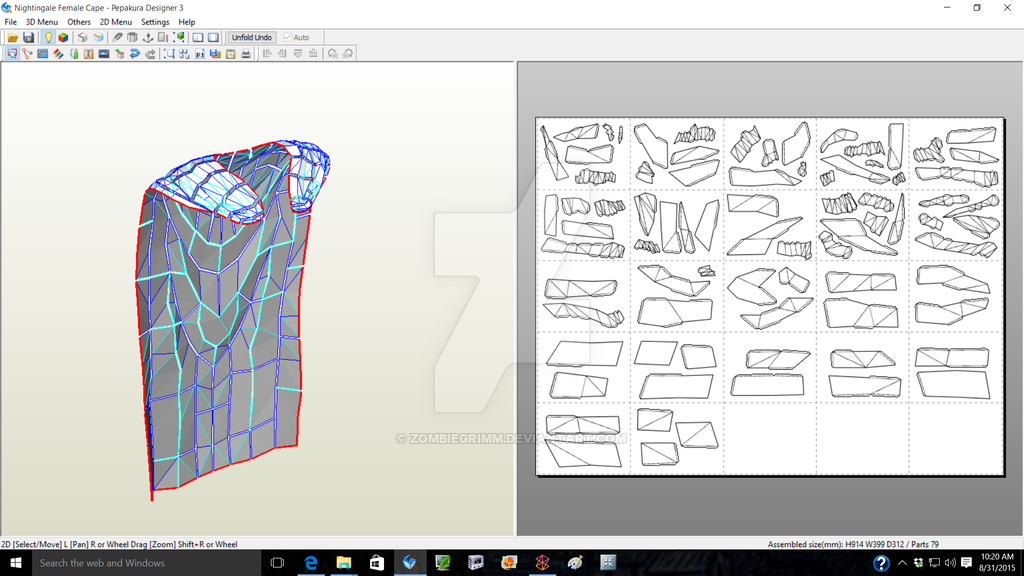
Task: Toggle texture display with the colored cube icon
Action: [63, 38]
